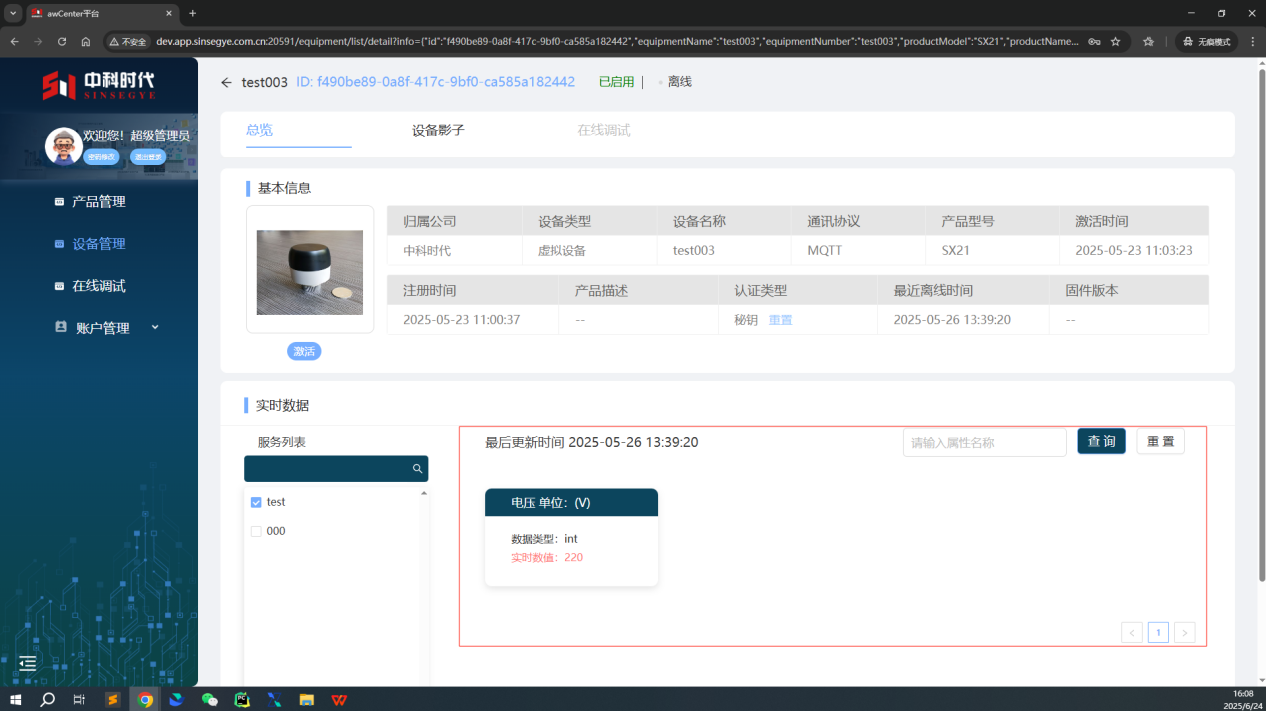Viewport: 1266px width, 711px height.
Task: Reload the page with the refresh icon
Action: 62,42
